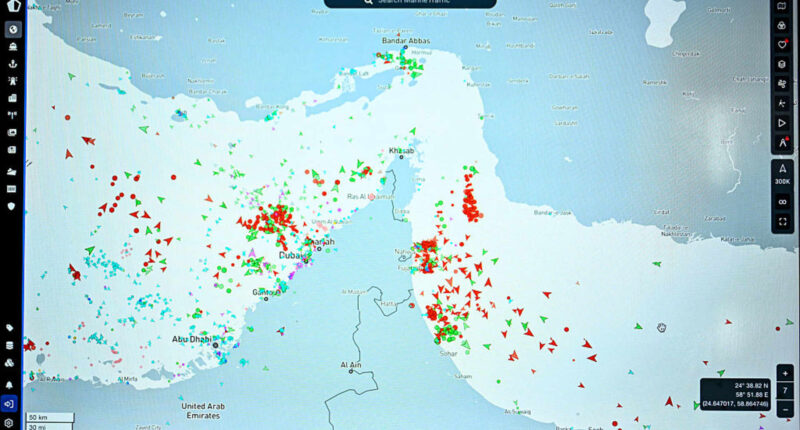The image size is (800, 430).
Task: Open the tag icon near sidebar bottom
Action: pos(11,328)
